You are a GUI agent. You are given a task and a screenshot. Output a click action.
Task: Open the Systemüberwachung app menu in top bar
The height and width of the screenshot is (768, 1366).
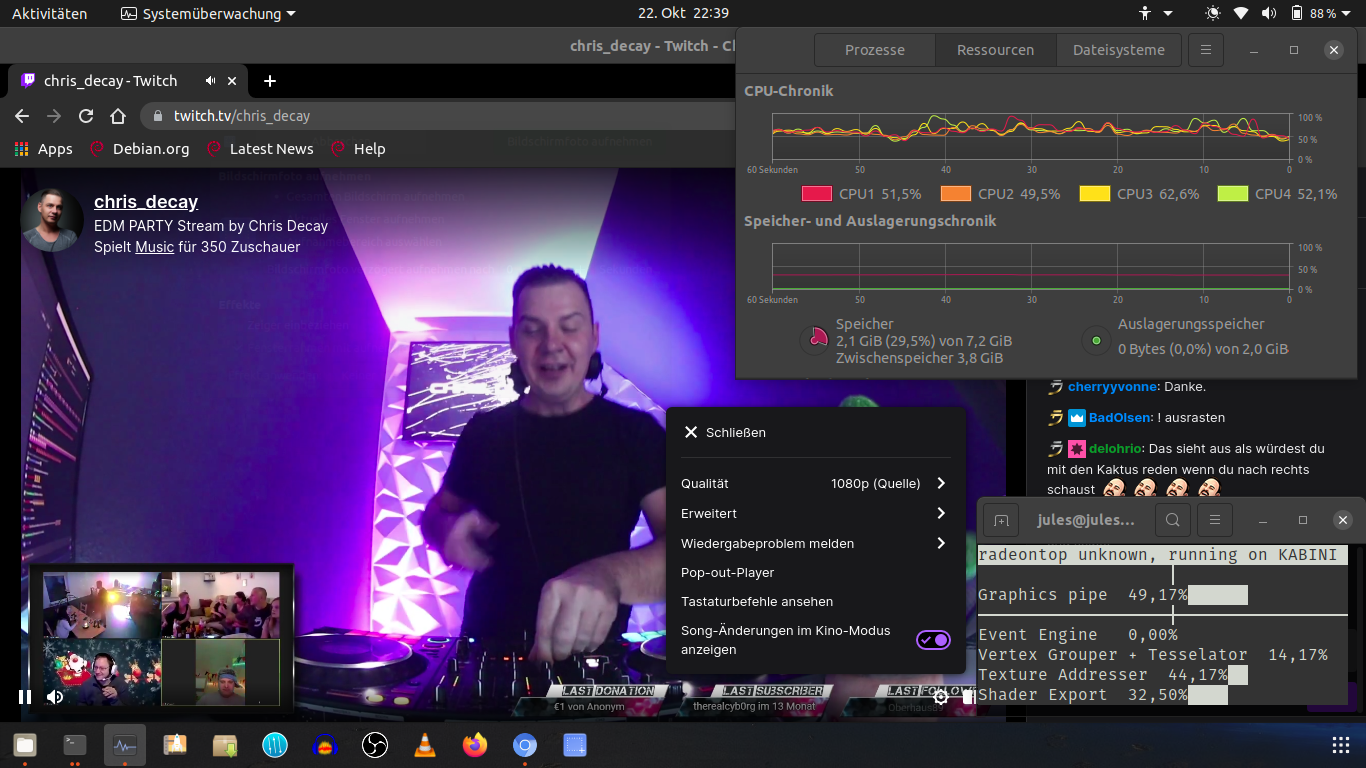click(x=208, y=14)
